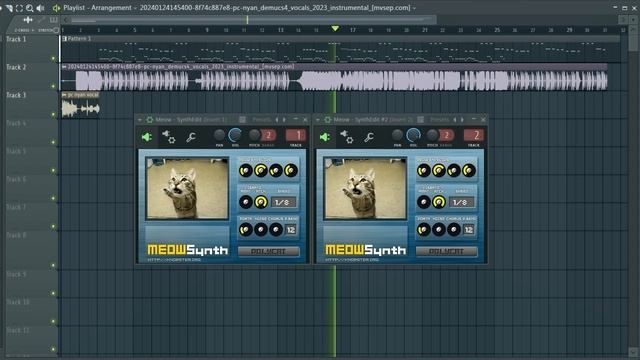This screenshot has height=360, width=640.
Task: Click the VOL knob in Meow SynthEdit #2
Action: click(x=413, y=135)
